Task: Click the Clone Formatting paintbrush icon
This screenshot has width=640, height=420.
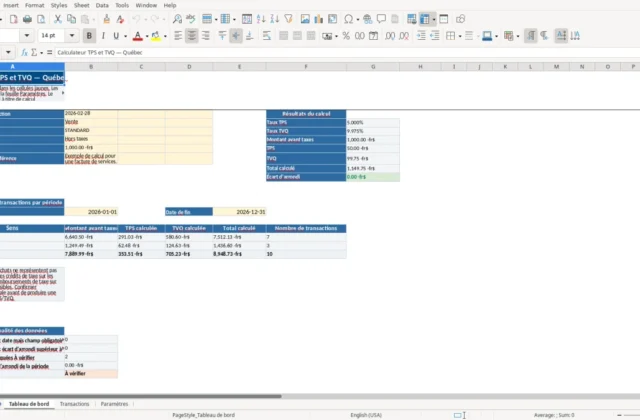Action: [x=107, y=19]
